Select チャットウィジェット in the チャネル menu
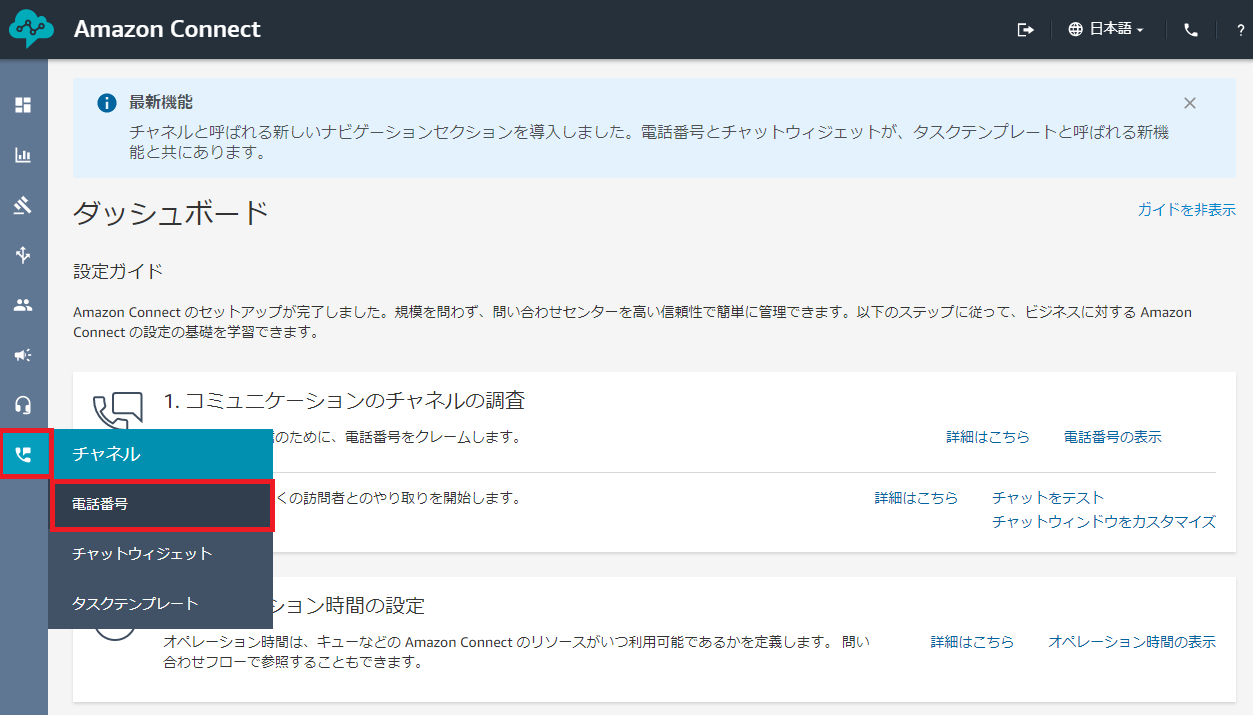 [161, 553]
